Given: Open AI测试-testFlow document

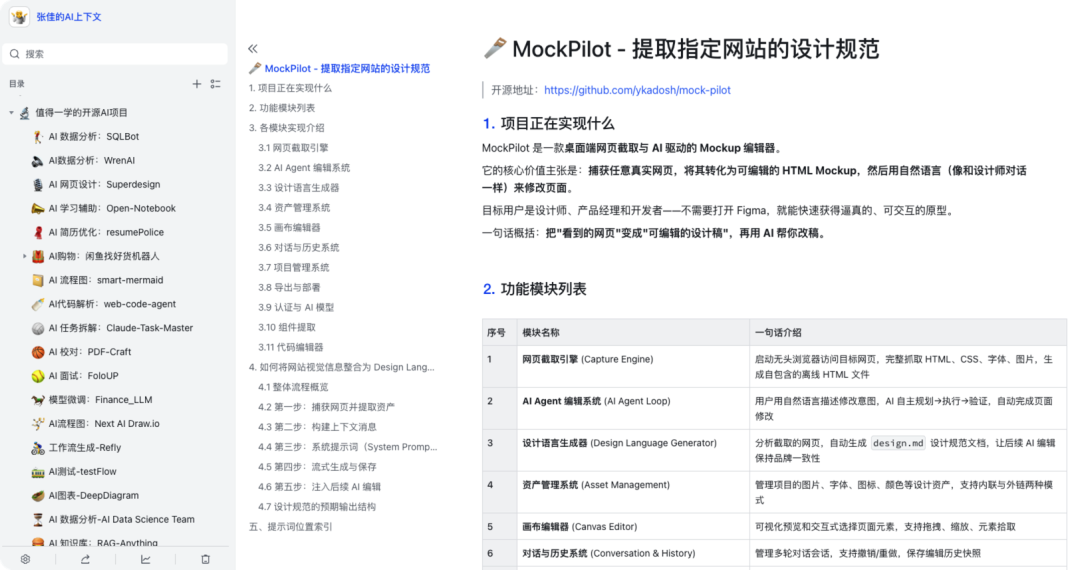Looking at the screenshot, I should pyautogui.click(x=83, y=472).
